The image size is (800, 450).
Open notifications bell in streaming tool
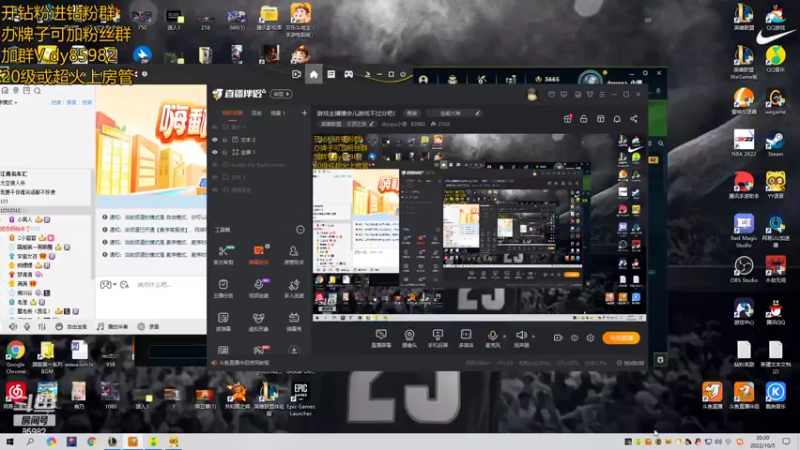pyautogui.click(x=617, y=119)
